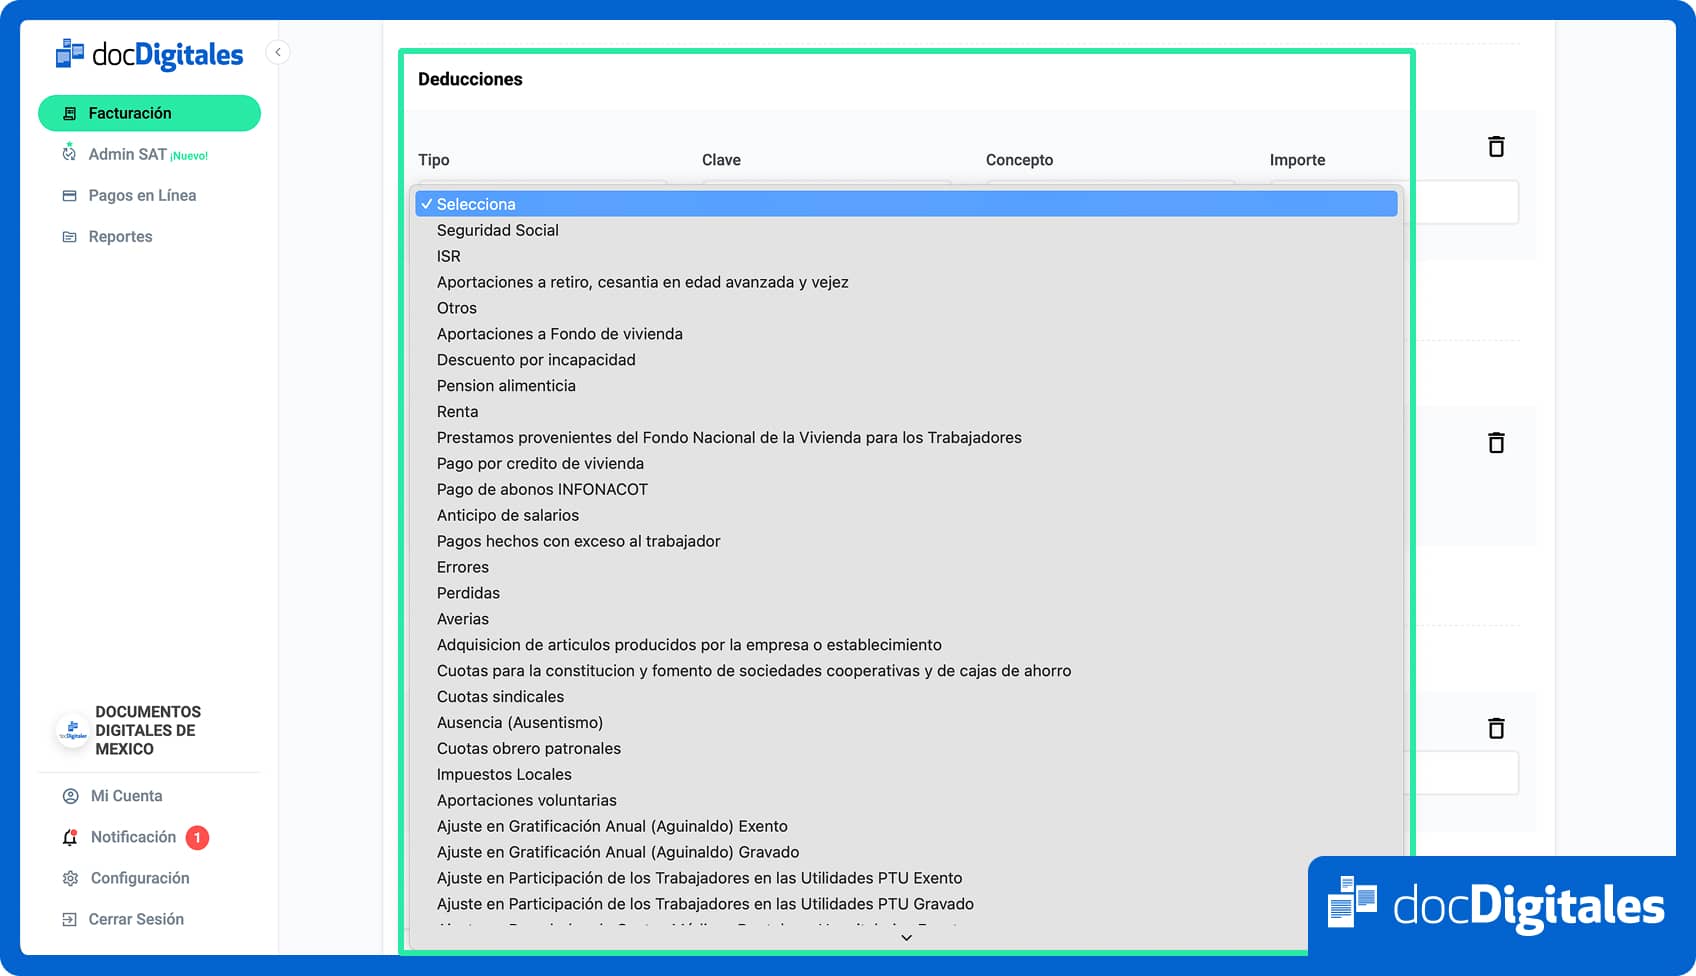Click the Reportes folder icon
The height and width of the screenshot is (976, 1696).
pyautogui.click(x=69, y=237)
